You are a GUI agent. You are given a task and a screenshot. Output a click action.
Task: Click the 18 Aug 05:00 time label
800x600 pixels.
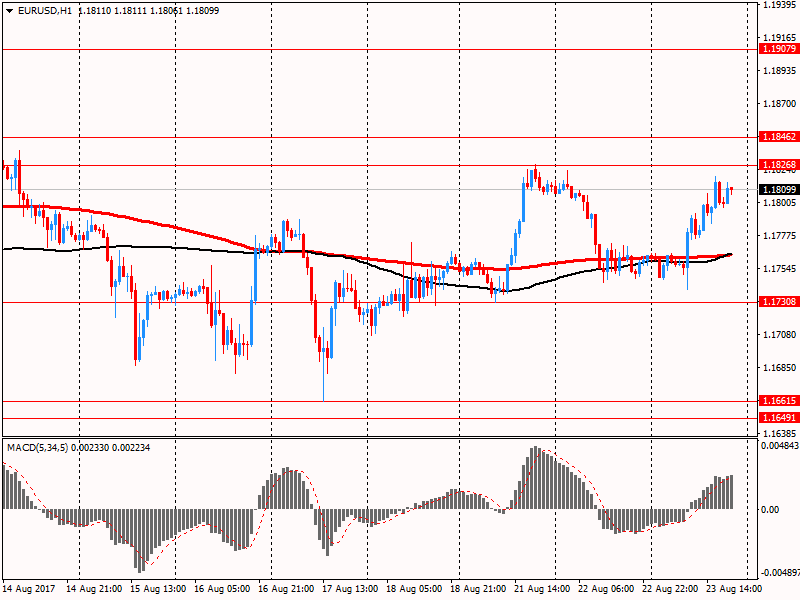[414, 589]
